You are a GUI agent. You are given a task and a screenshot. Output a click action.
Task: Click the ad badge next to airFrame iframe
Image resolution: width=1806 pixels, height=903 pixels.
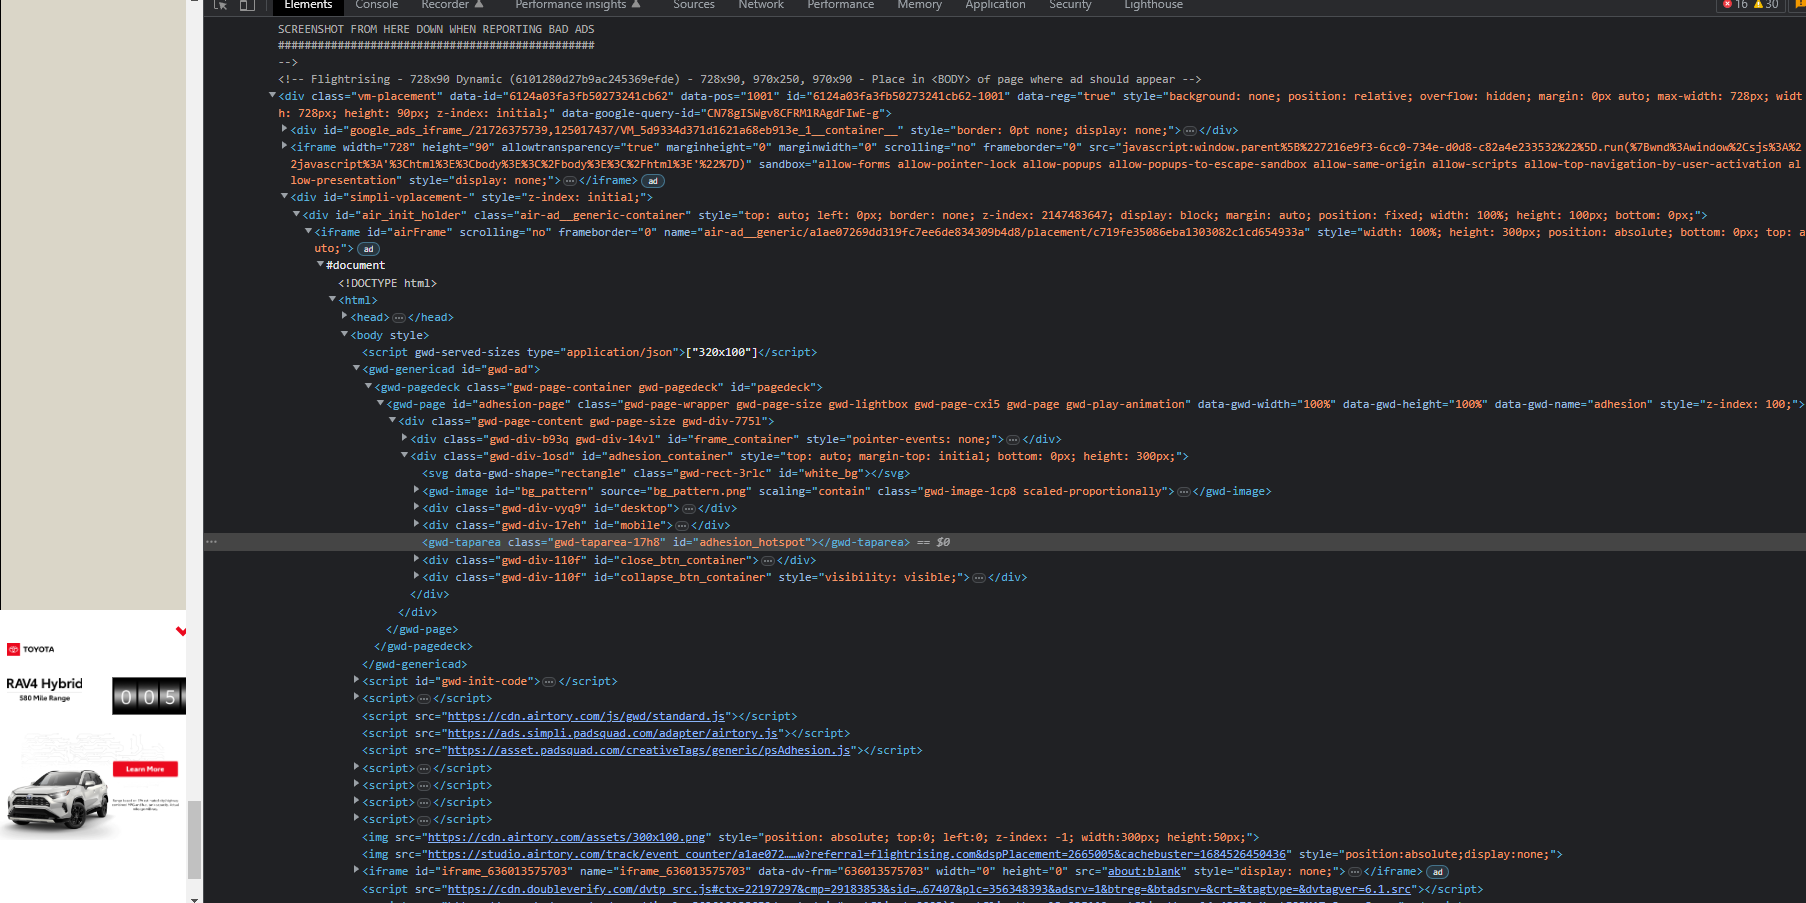point(368,249)
